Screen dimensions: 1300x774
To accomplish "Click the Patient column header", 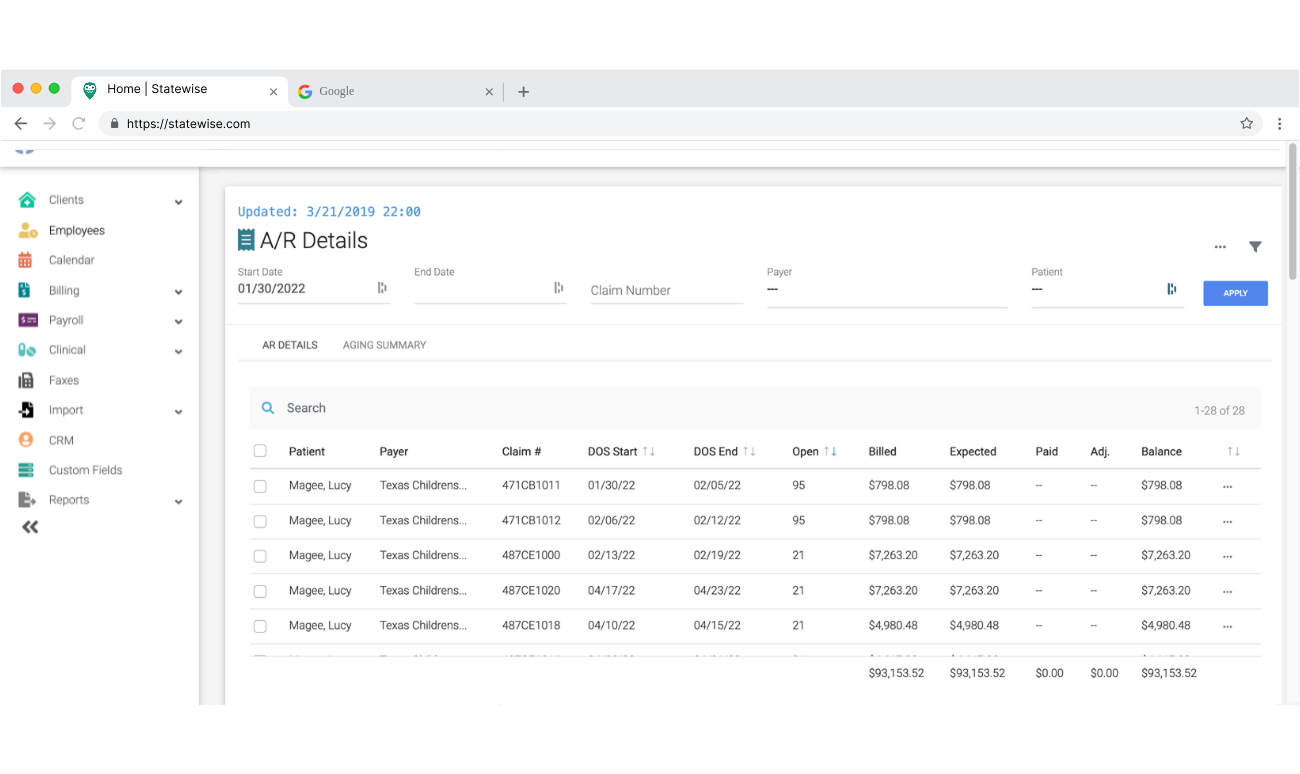I will click(307, 452).
